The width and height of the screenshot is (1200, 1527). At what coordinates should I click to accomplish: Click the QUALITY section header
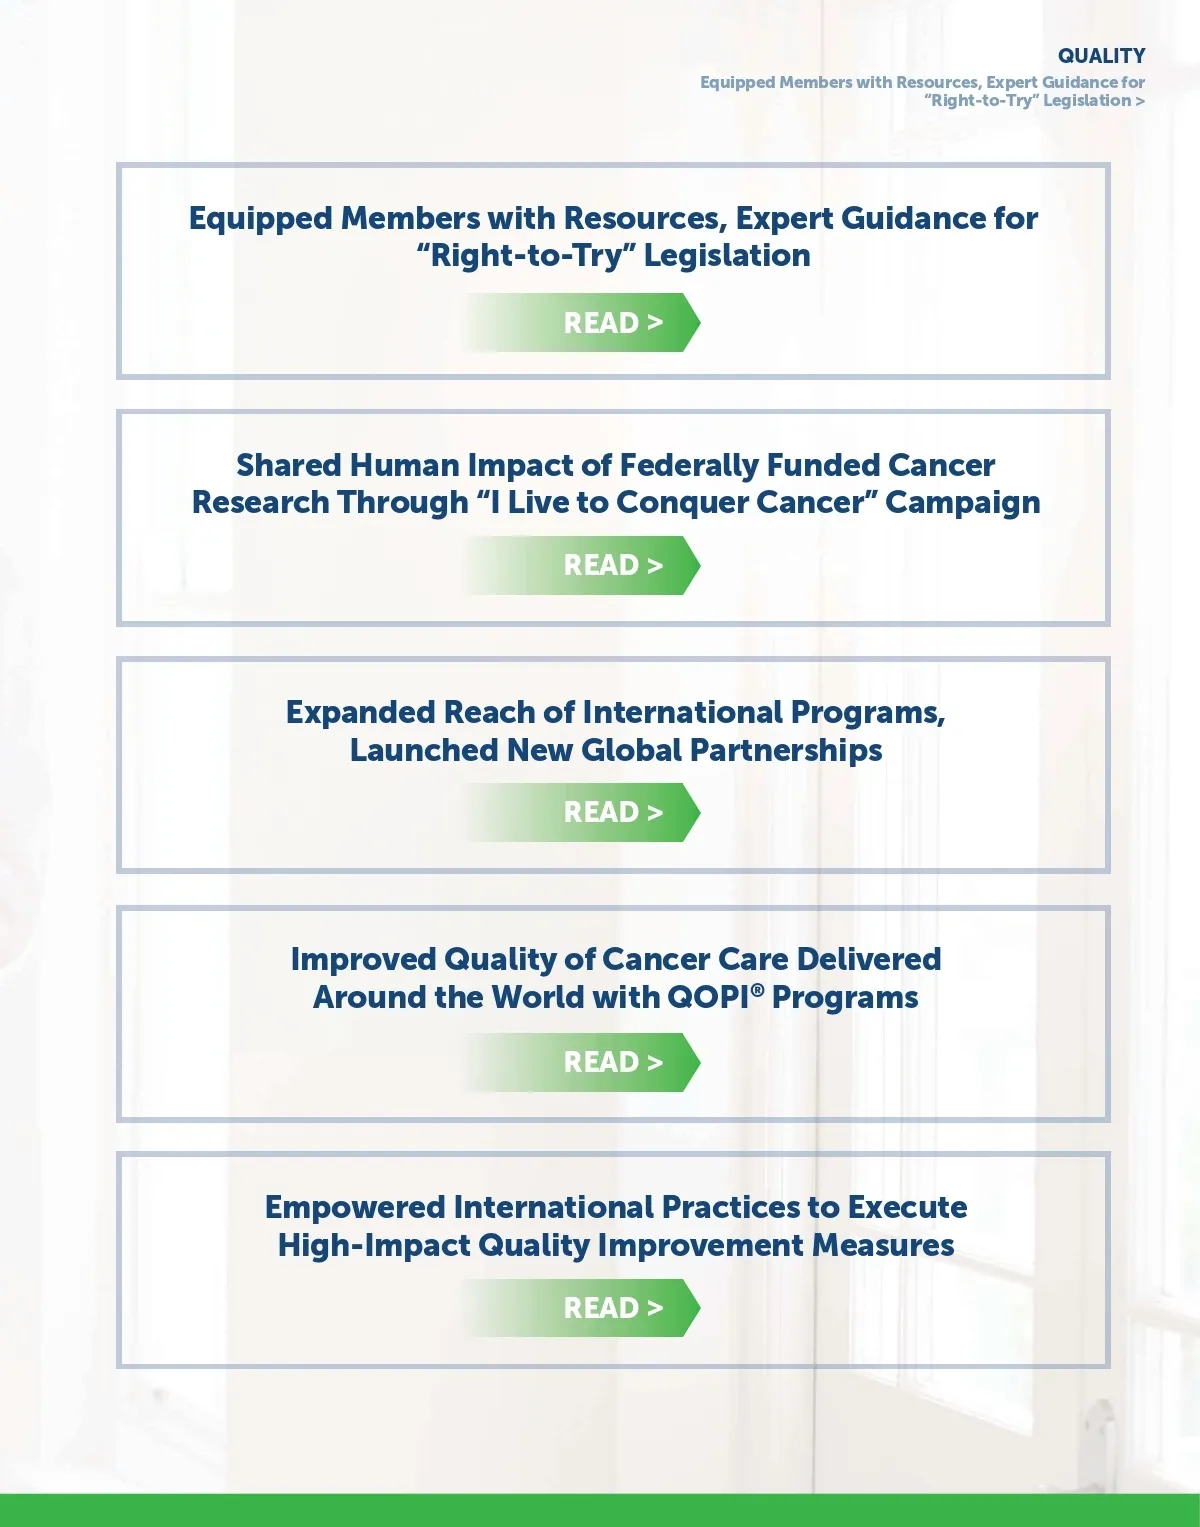pyautogui.click(x=1101, y=56)
